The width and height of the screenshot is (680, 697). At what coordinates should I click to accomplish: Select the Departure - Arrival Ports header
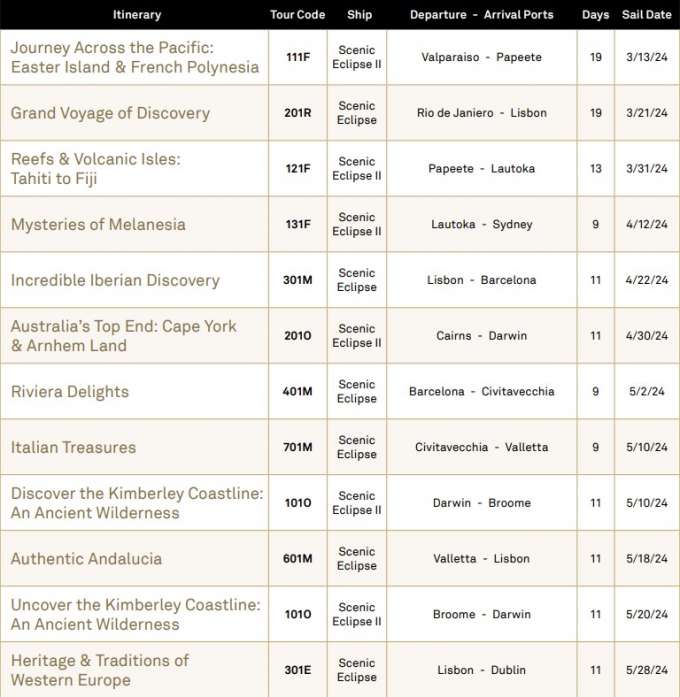[x=481, y=15]
